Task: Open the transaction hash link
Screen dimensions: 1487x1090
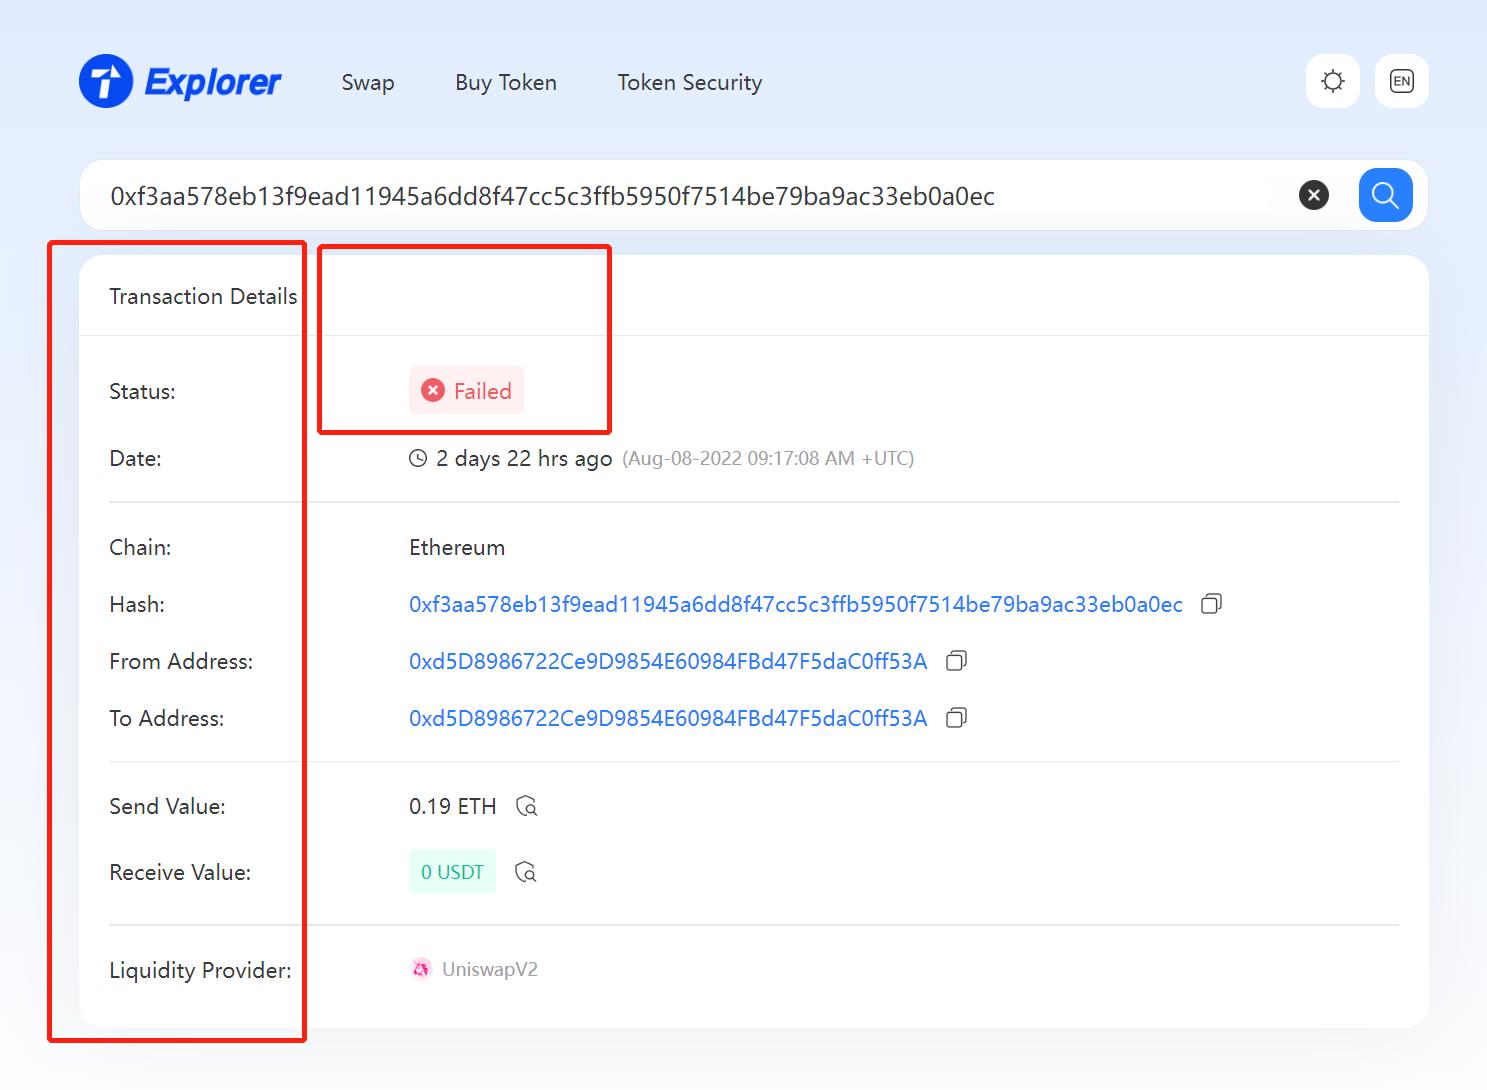Action: pyautogui.click(x=796, y=604)
